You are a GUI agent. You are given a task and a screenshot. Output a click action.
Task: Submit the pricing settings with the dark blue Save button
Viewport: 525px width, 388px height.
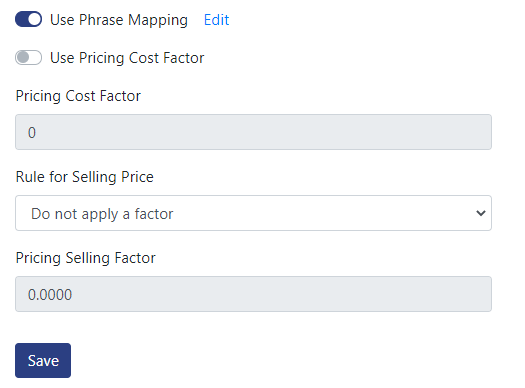(43, 361)
